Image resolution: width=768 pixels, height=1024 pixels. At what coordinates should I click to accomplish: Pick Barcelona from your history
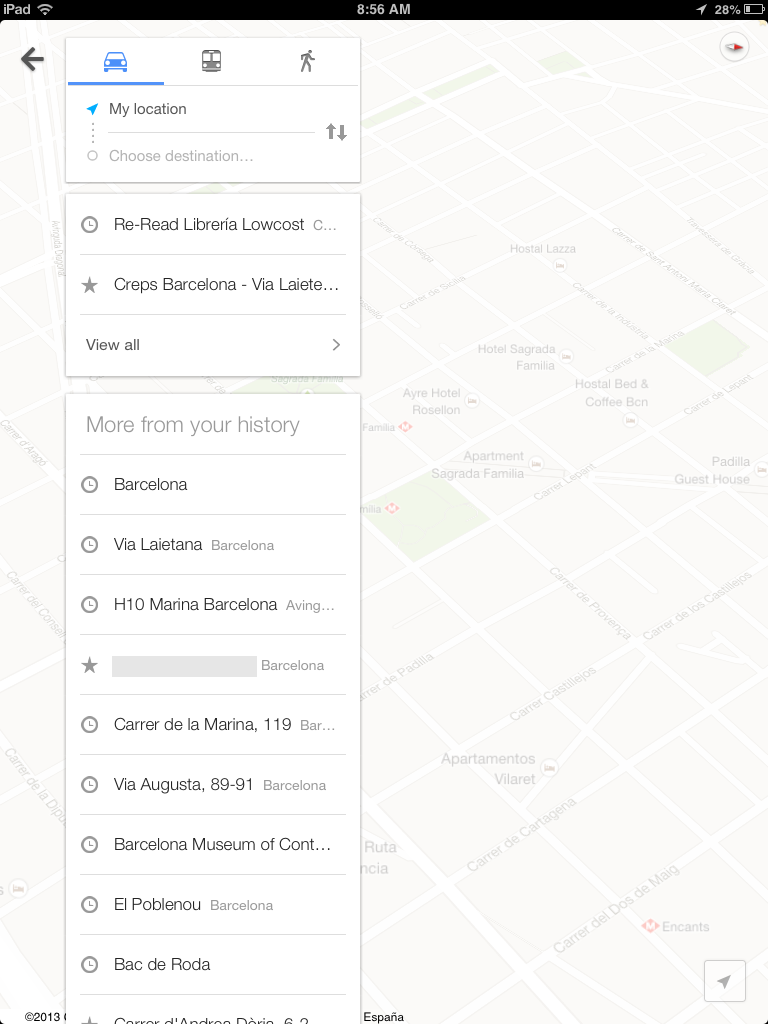tap(212, 485)
